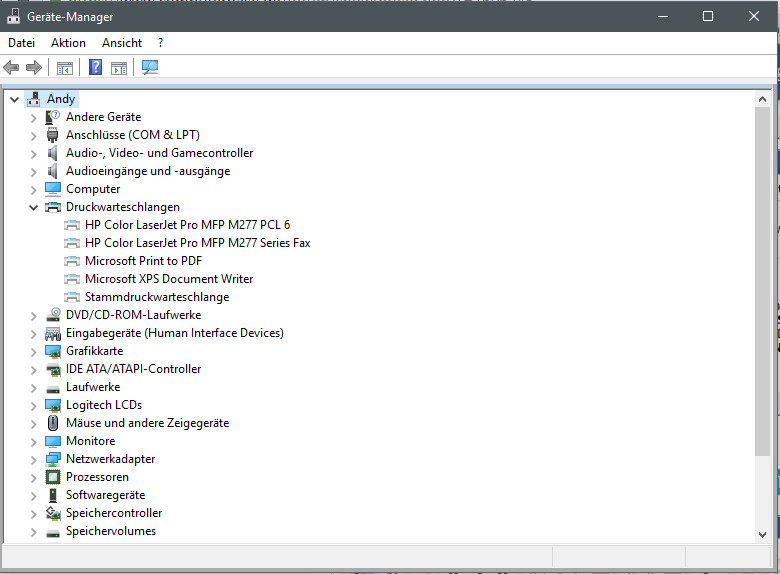Select Microsoft XPS Document Writer entry
The image size is (780, 574).
[x=169, y=279]
